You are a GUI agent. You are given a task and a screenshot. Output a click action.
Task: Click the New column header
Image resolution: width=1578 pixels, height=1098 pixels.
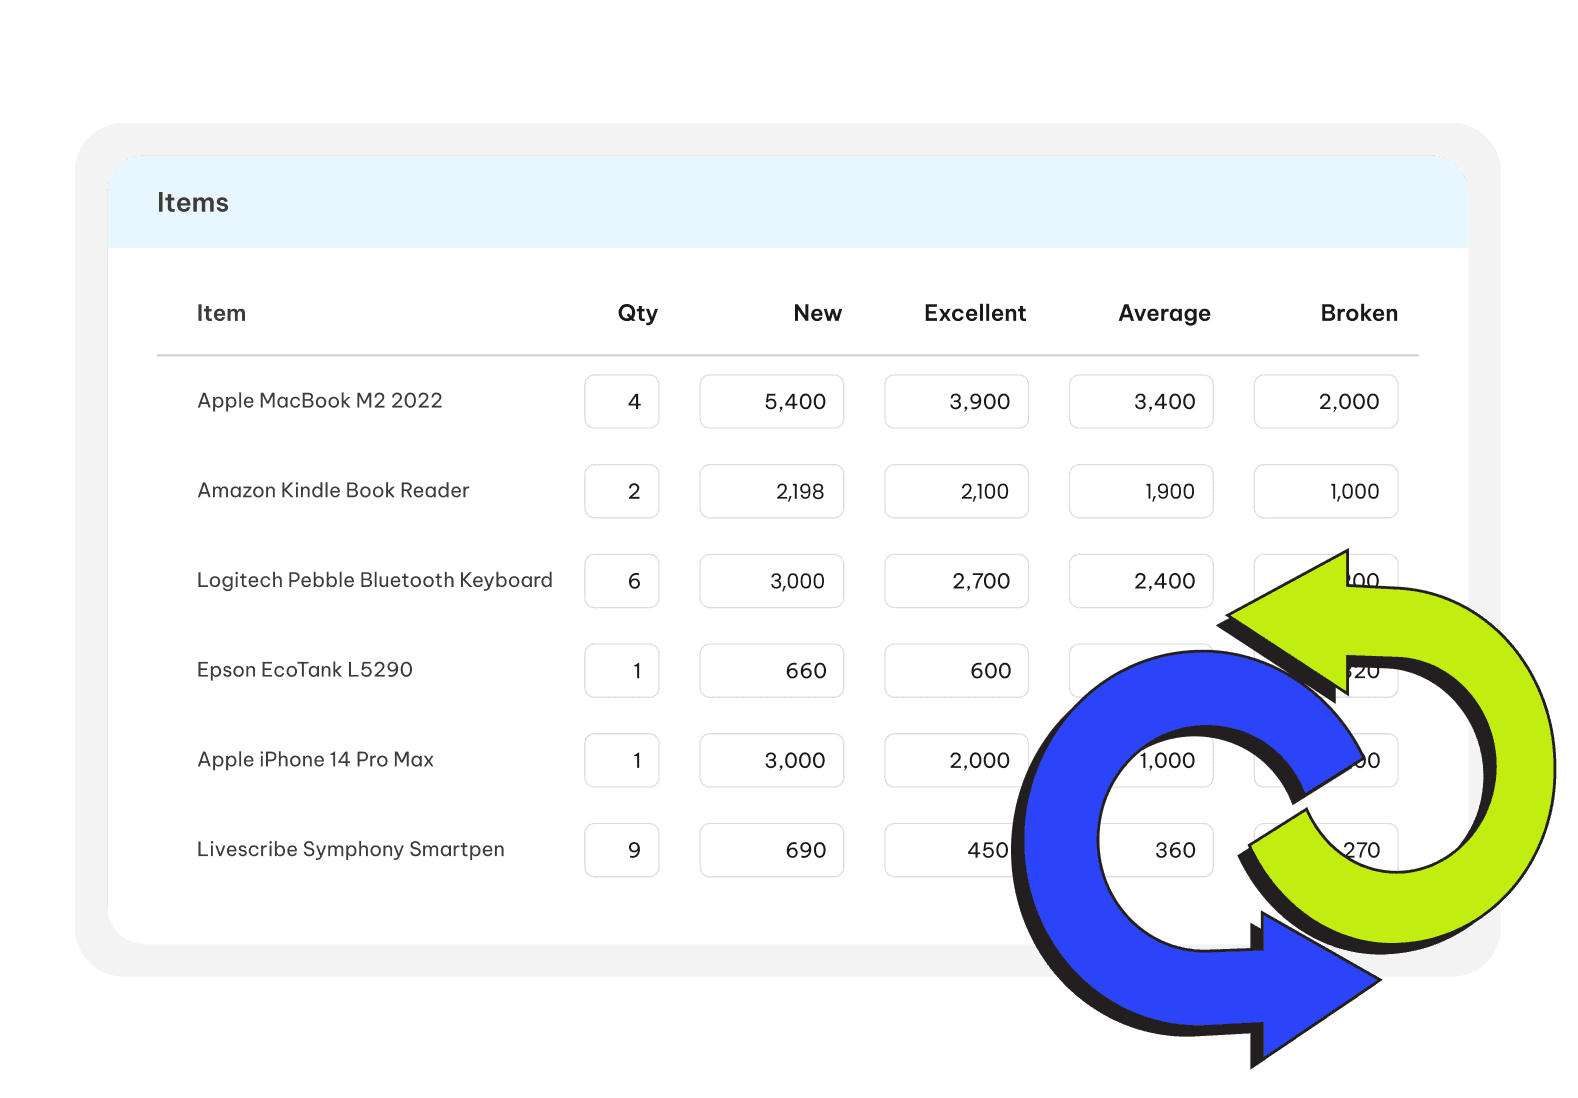tap(818, 313)
